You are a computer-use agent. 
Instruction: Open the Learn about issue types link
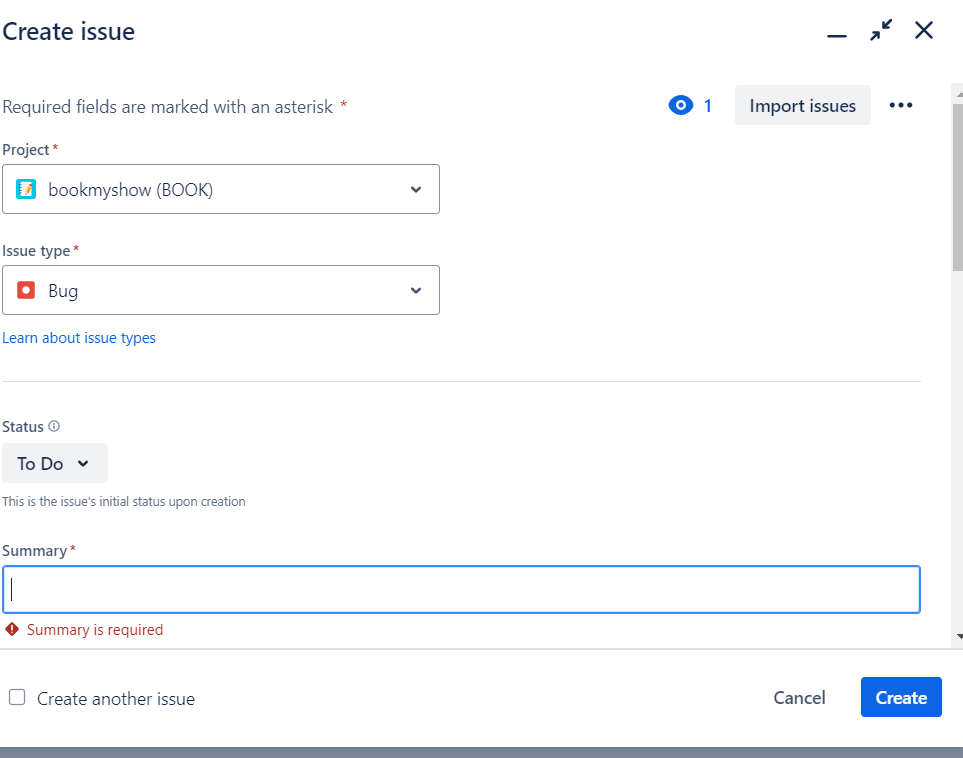click(x=79, y=338)
